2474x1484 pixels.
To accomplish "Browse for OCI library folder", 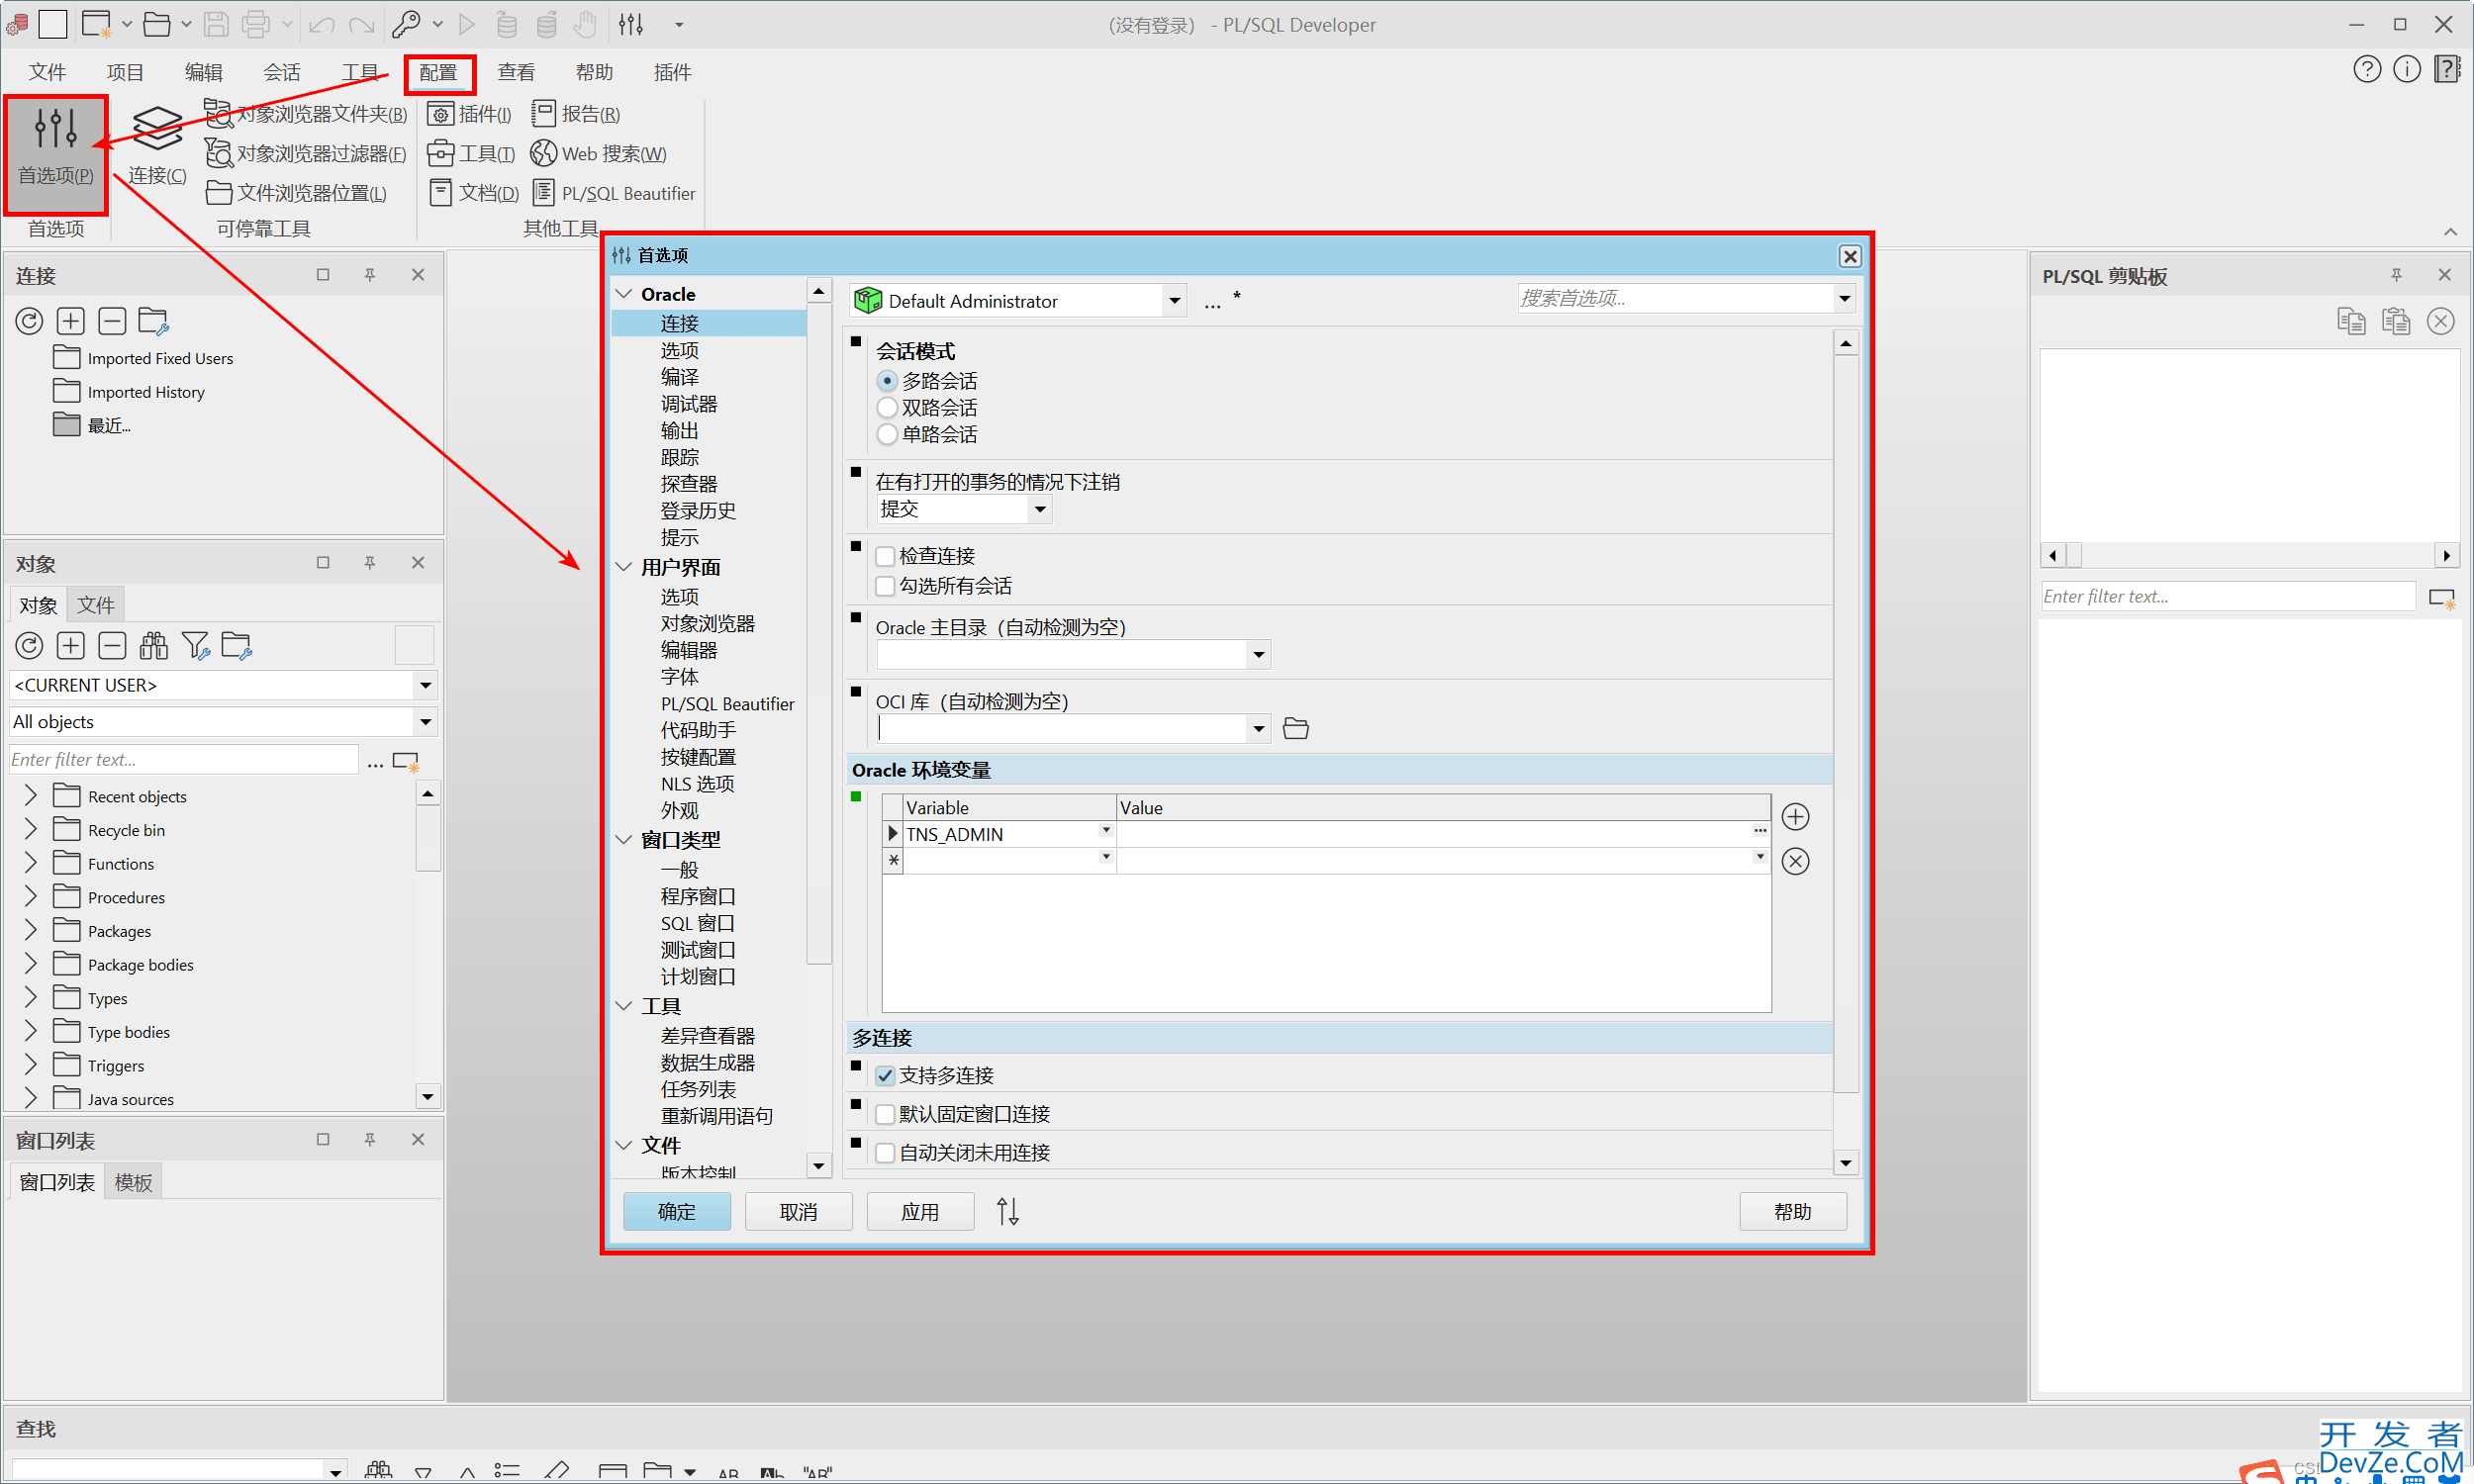I will pyautogui.click(x=1296, y=729).
